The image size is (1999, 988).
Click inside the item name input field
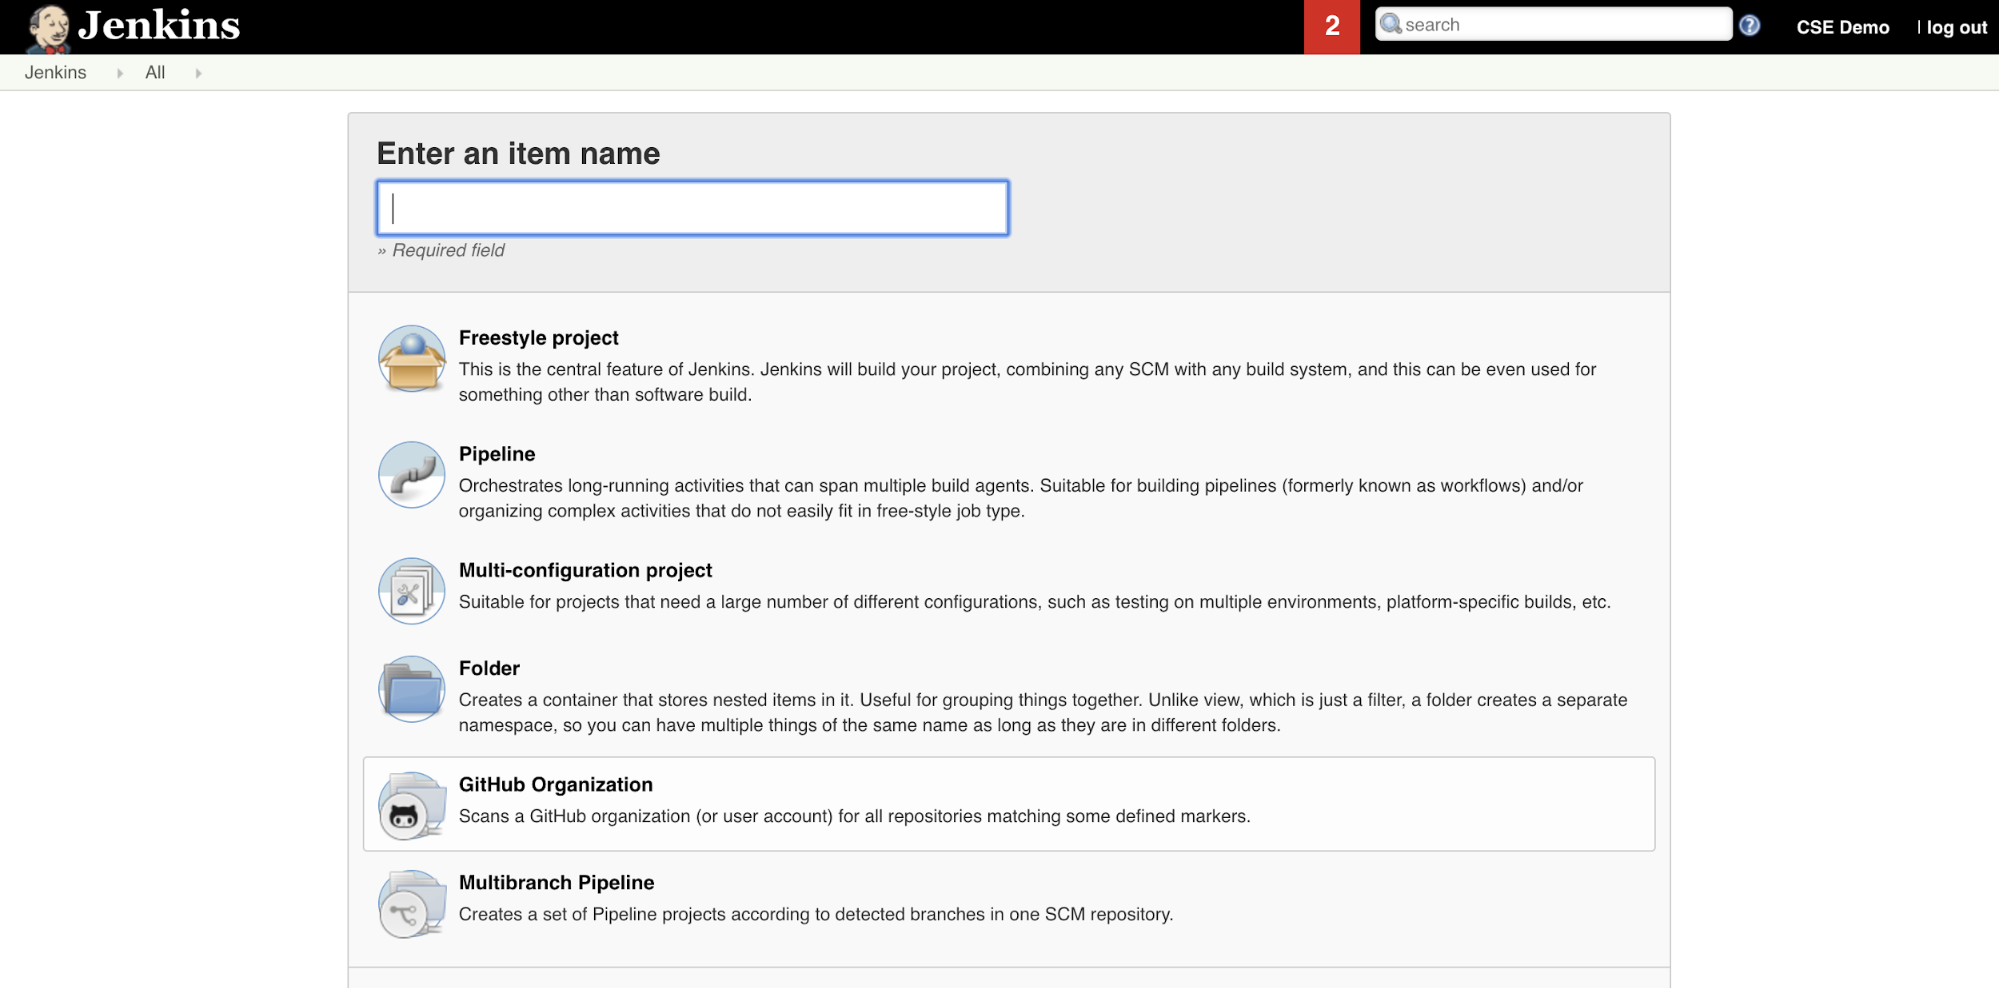(692, 208)
